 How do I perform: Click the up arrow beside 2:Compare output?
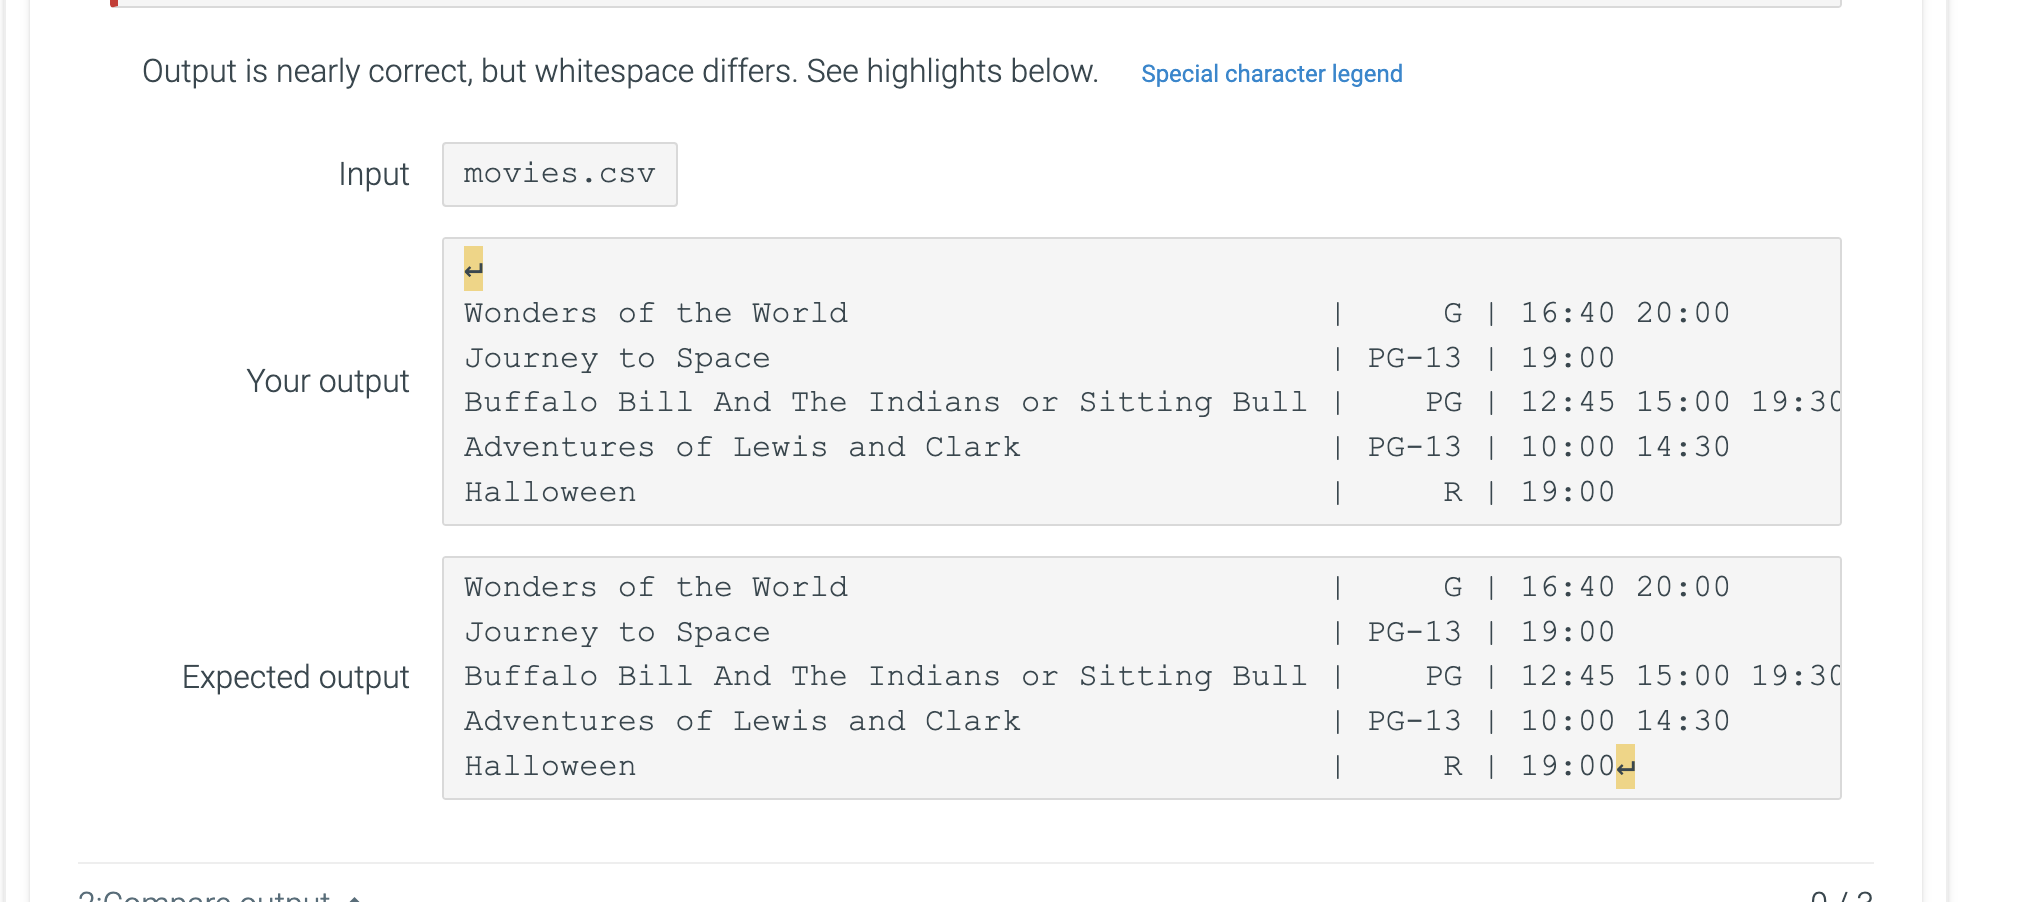tap(355, 896)
